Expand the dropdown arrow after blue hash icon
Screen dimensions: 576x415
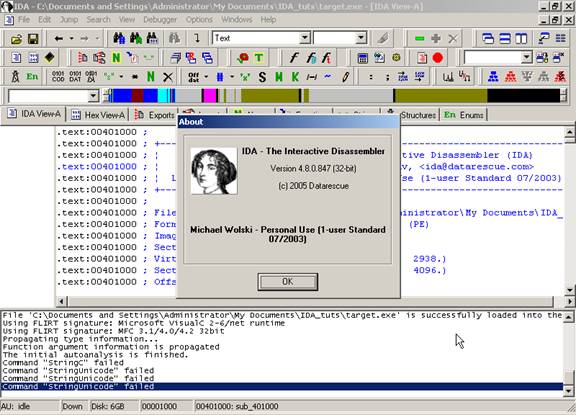point(232,77)
